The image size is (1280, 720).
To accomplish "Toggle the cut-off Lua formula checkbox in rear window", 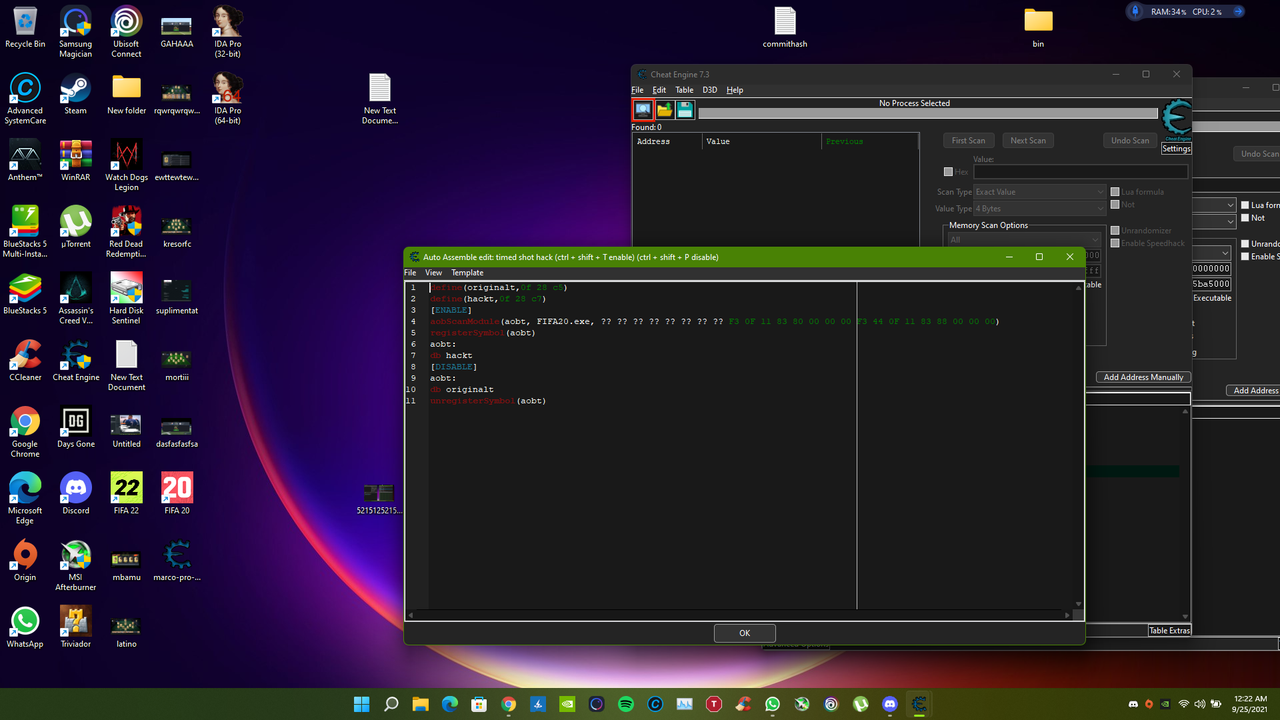I will (x=1245, y=204).
